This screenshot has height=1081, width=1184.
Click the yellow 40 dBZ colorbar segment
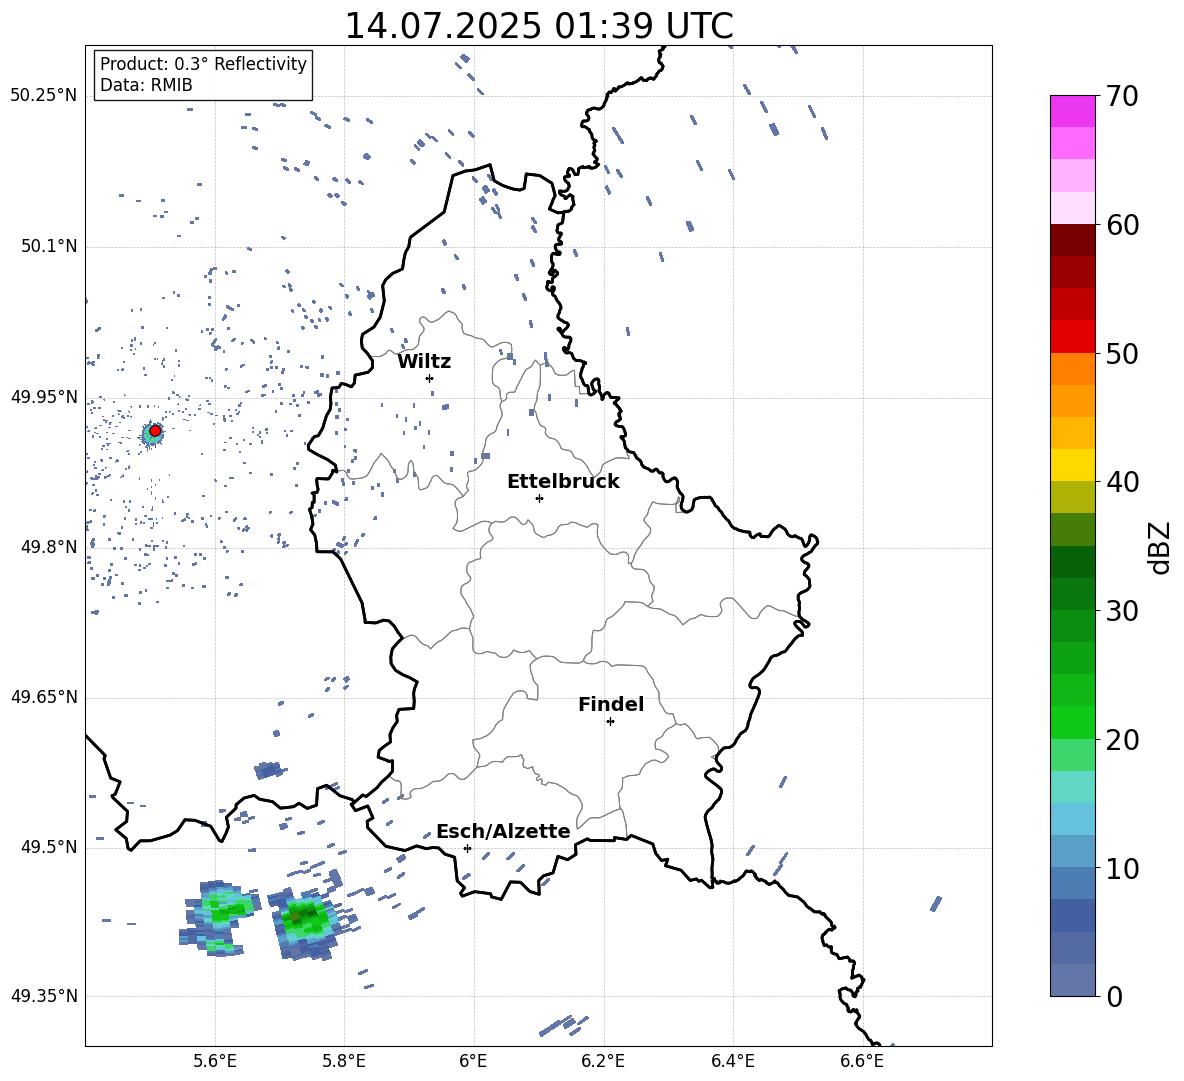pos(1072,465)
